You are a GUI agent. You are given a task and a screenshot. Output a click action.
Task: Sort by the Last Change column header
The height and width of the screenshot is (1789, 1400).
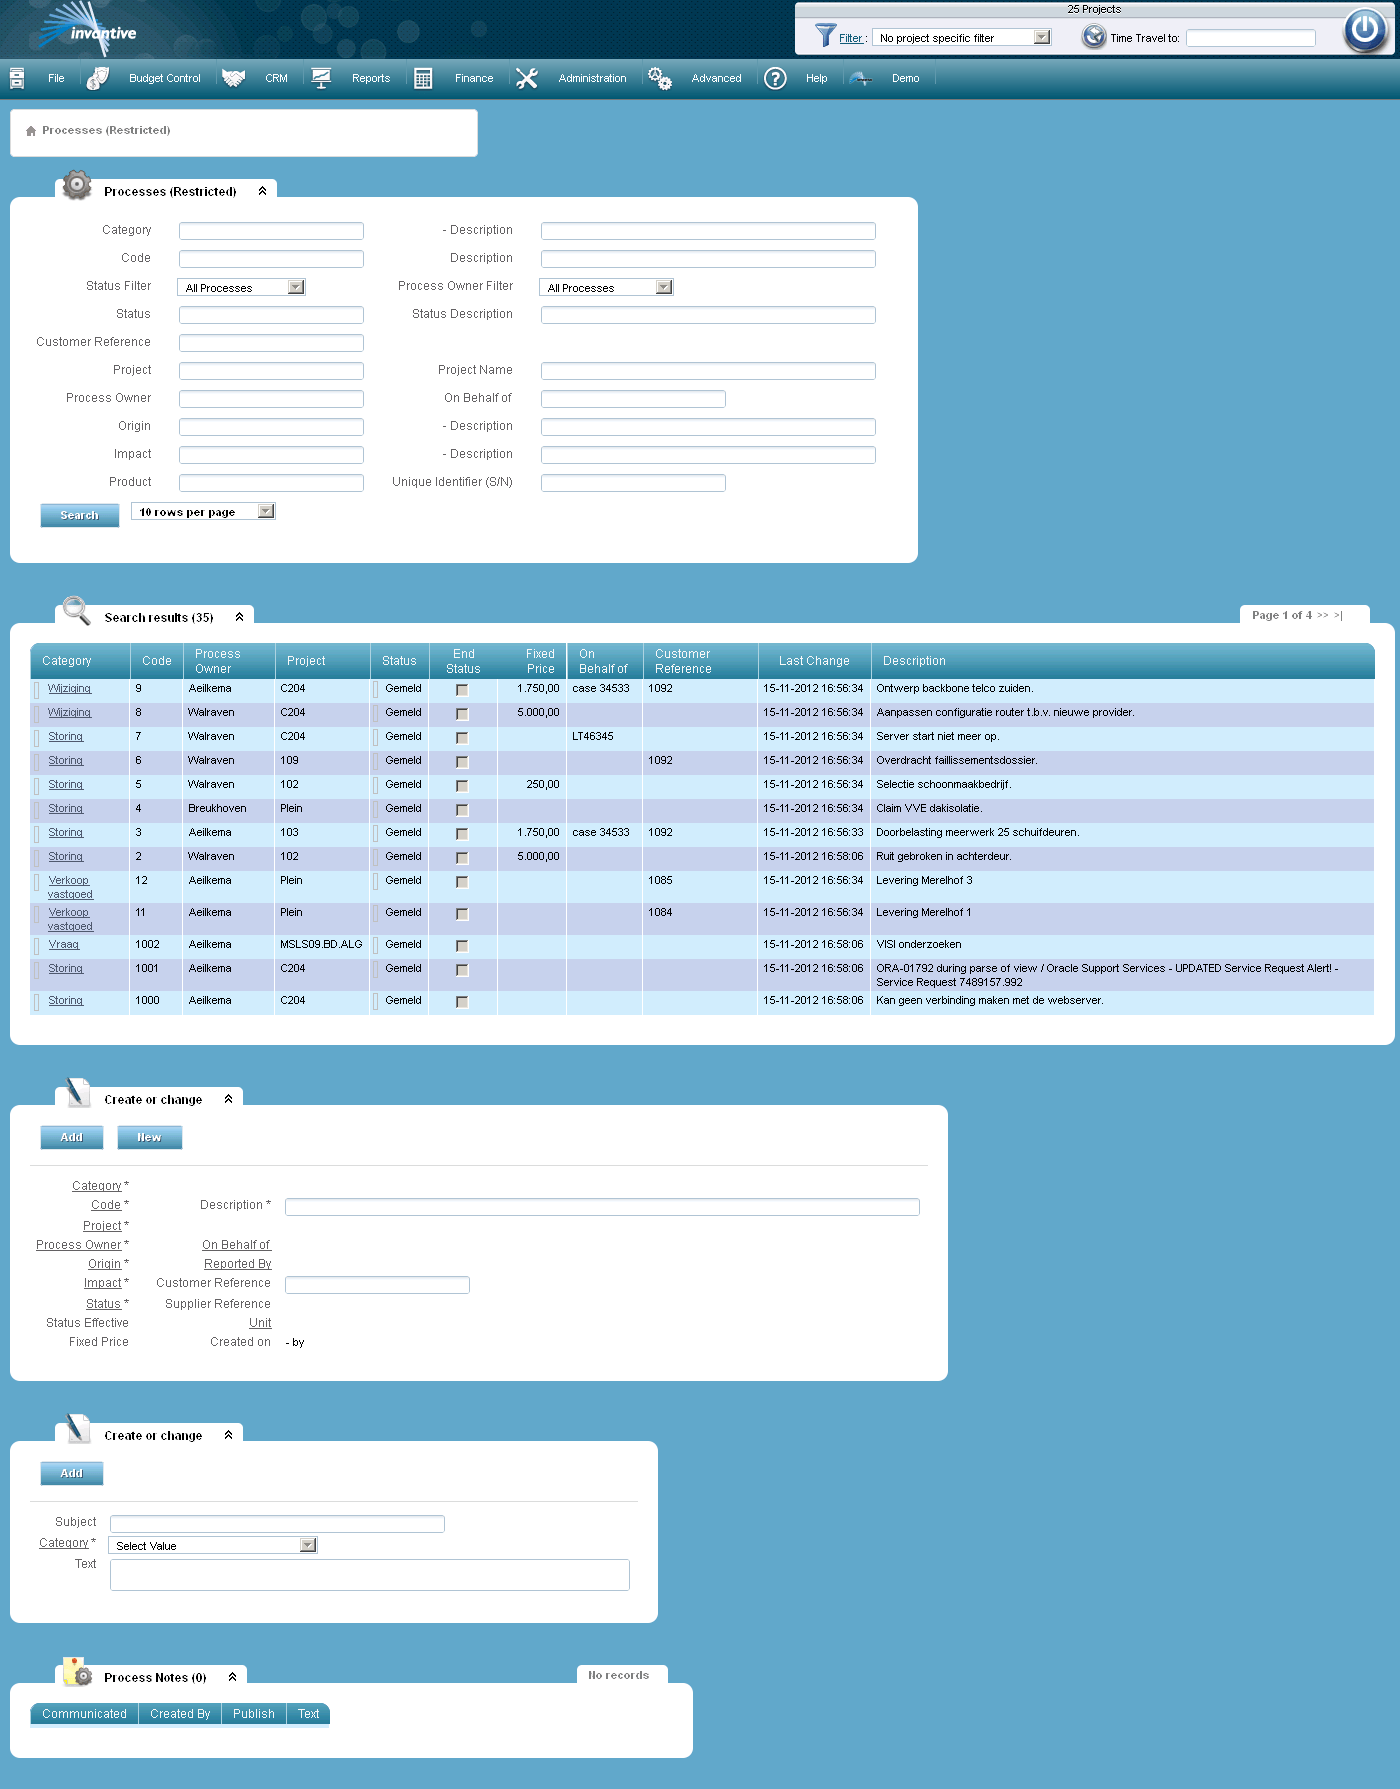[x=814, y=661]
